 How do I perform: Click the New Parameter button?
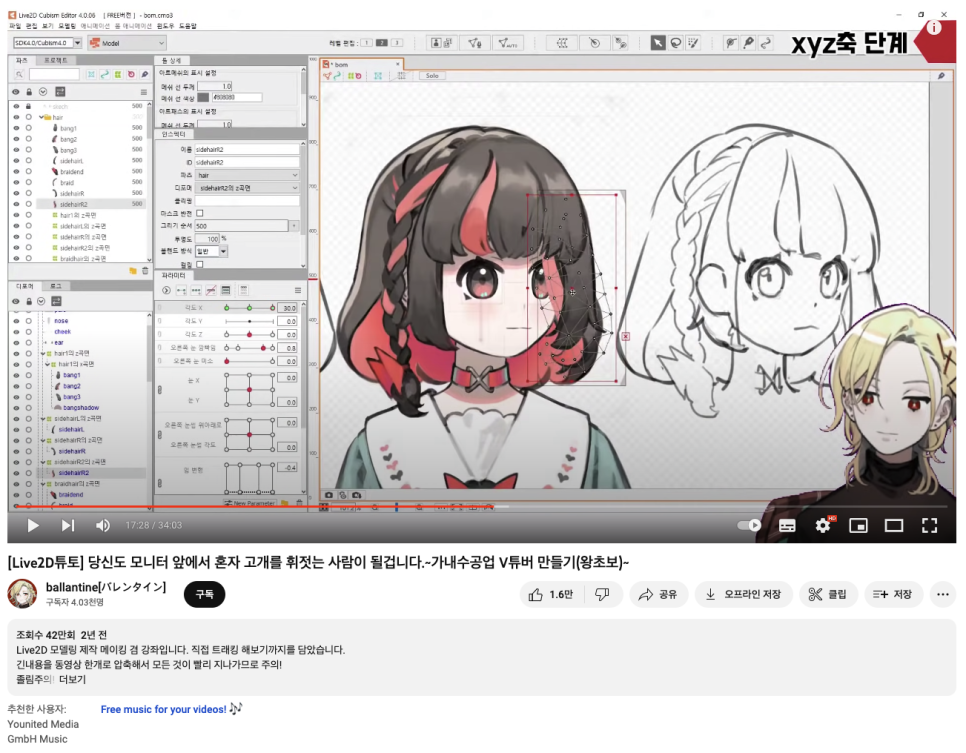(250, 503)
